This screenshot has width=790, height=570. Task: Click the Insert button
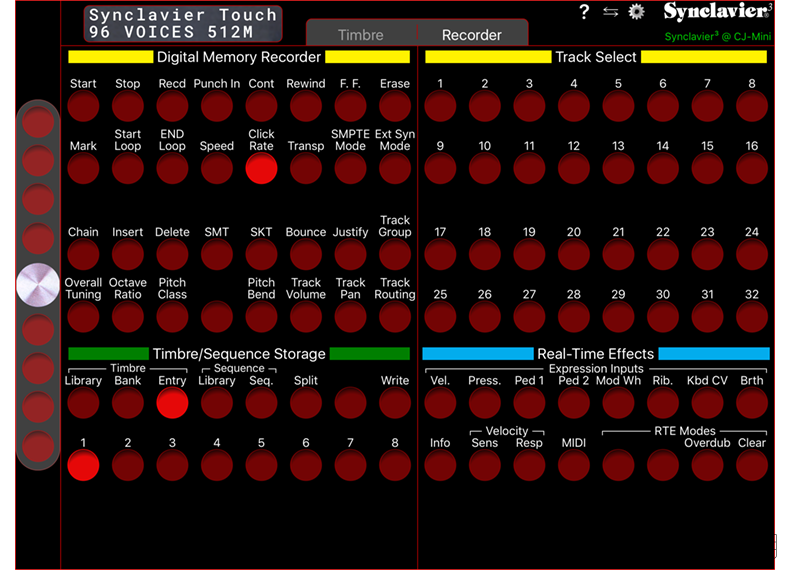[x=127, y=254]
